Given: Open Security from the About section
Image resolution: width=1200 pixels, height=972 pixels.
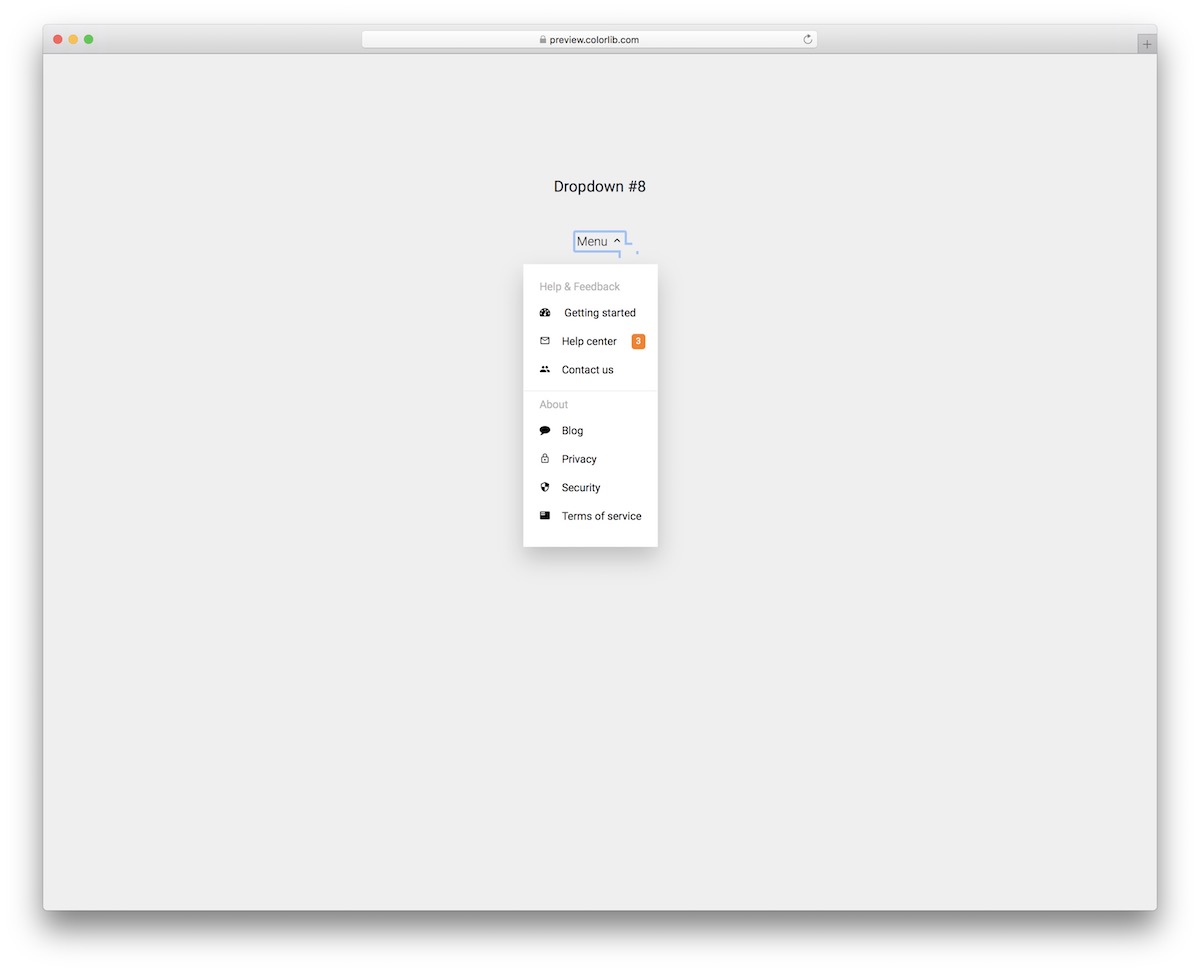Looking at the screenshot, I should pos(581,487).
